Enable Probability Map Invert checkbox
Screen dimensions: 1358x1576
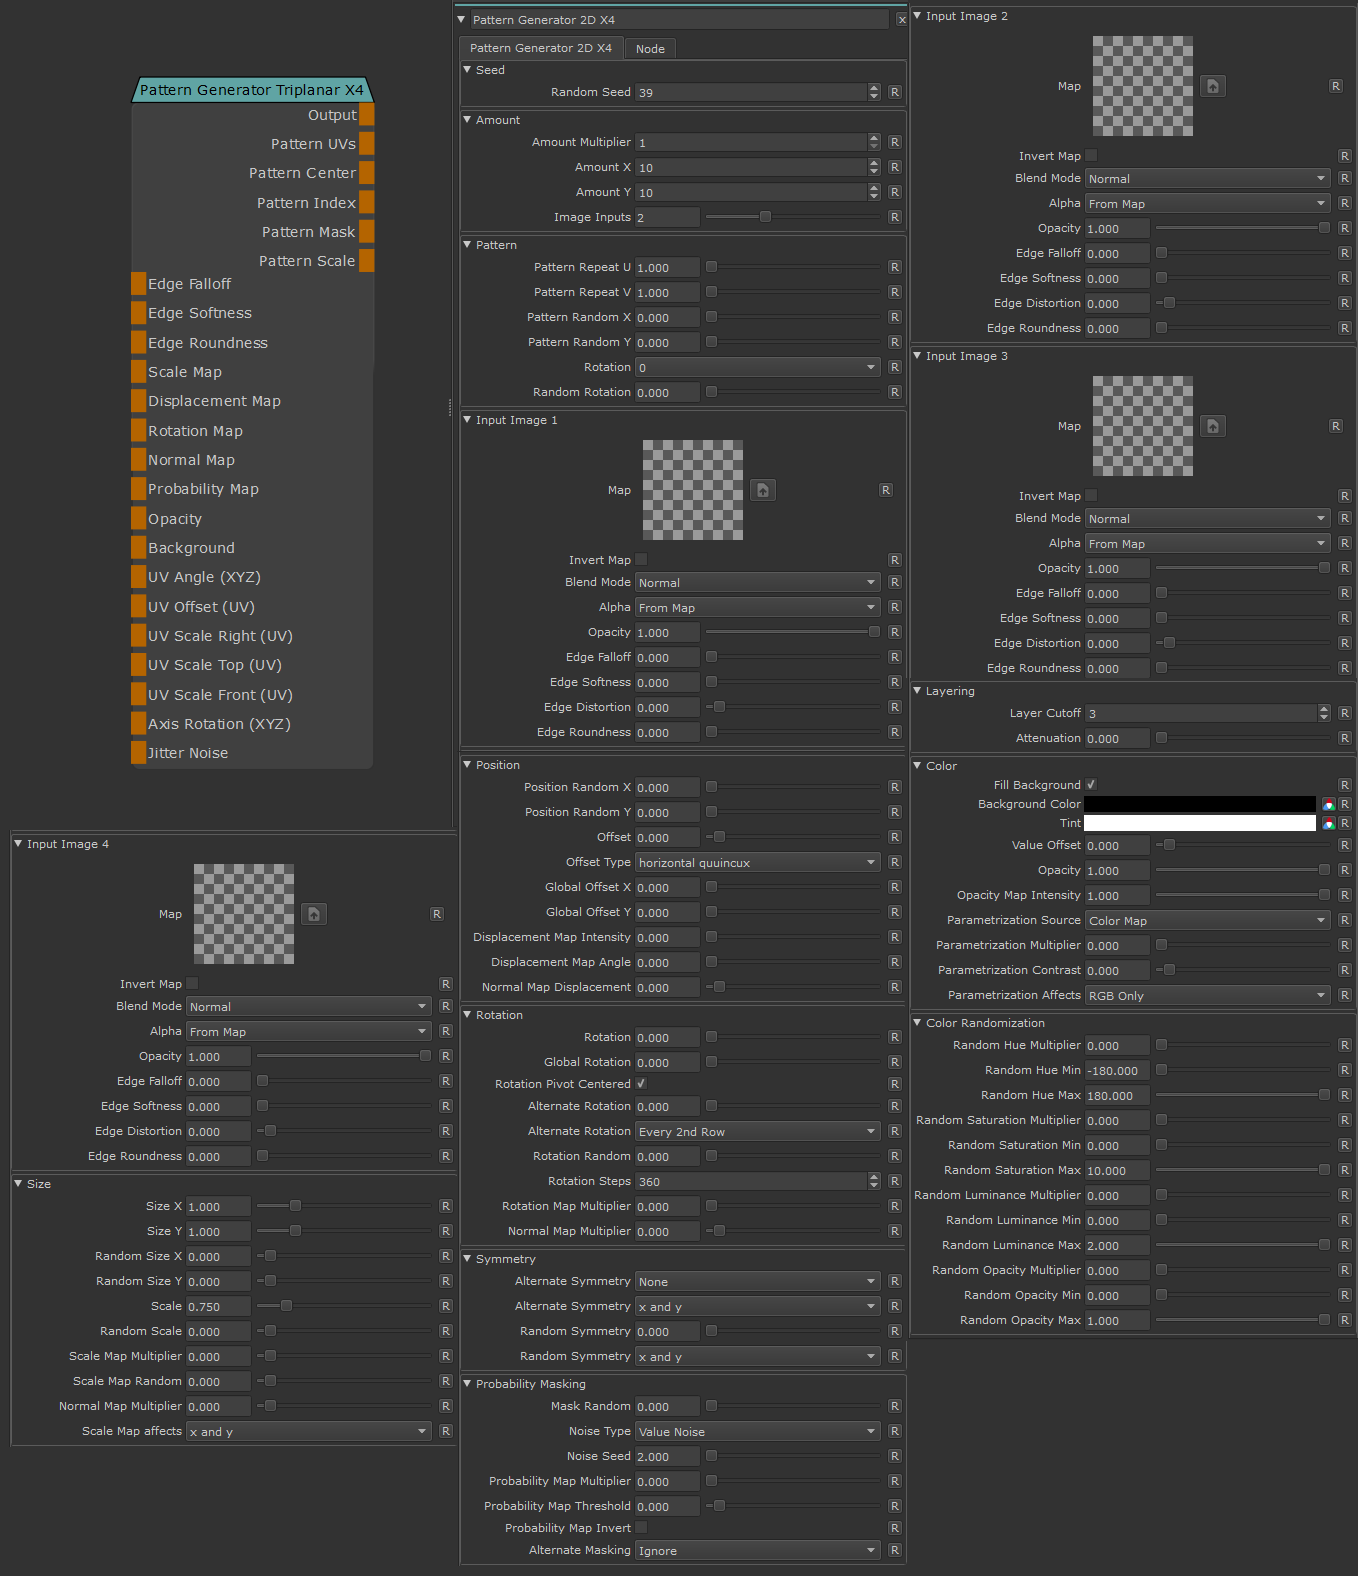(641, 1528)
